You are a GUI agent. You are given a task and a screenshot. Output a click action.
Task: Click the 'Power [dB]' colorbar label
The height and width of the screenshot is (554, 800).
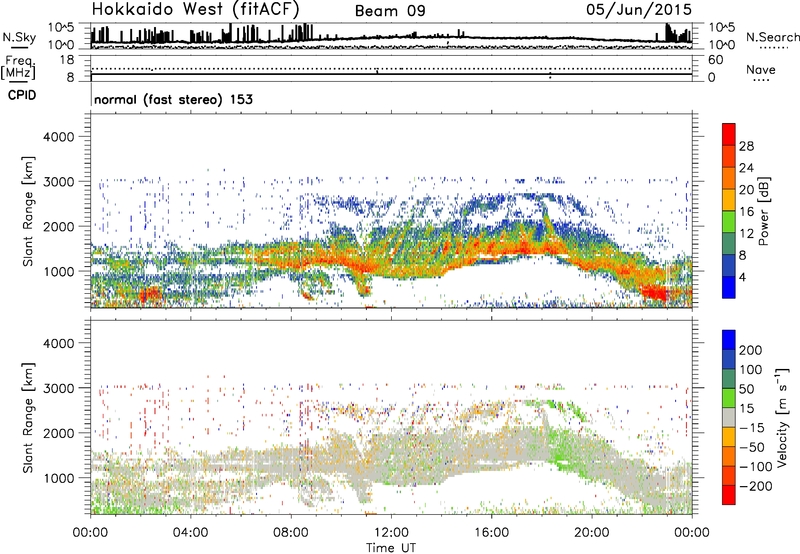[x=764, y=211]
